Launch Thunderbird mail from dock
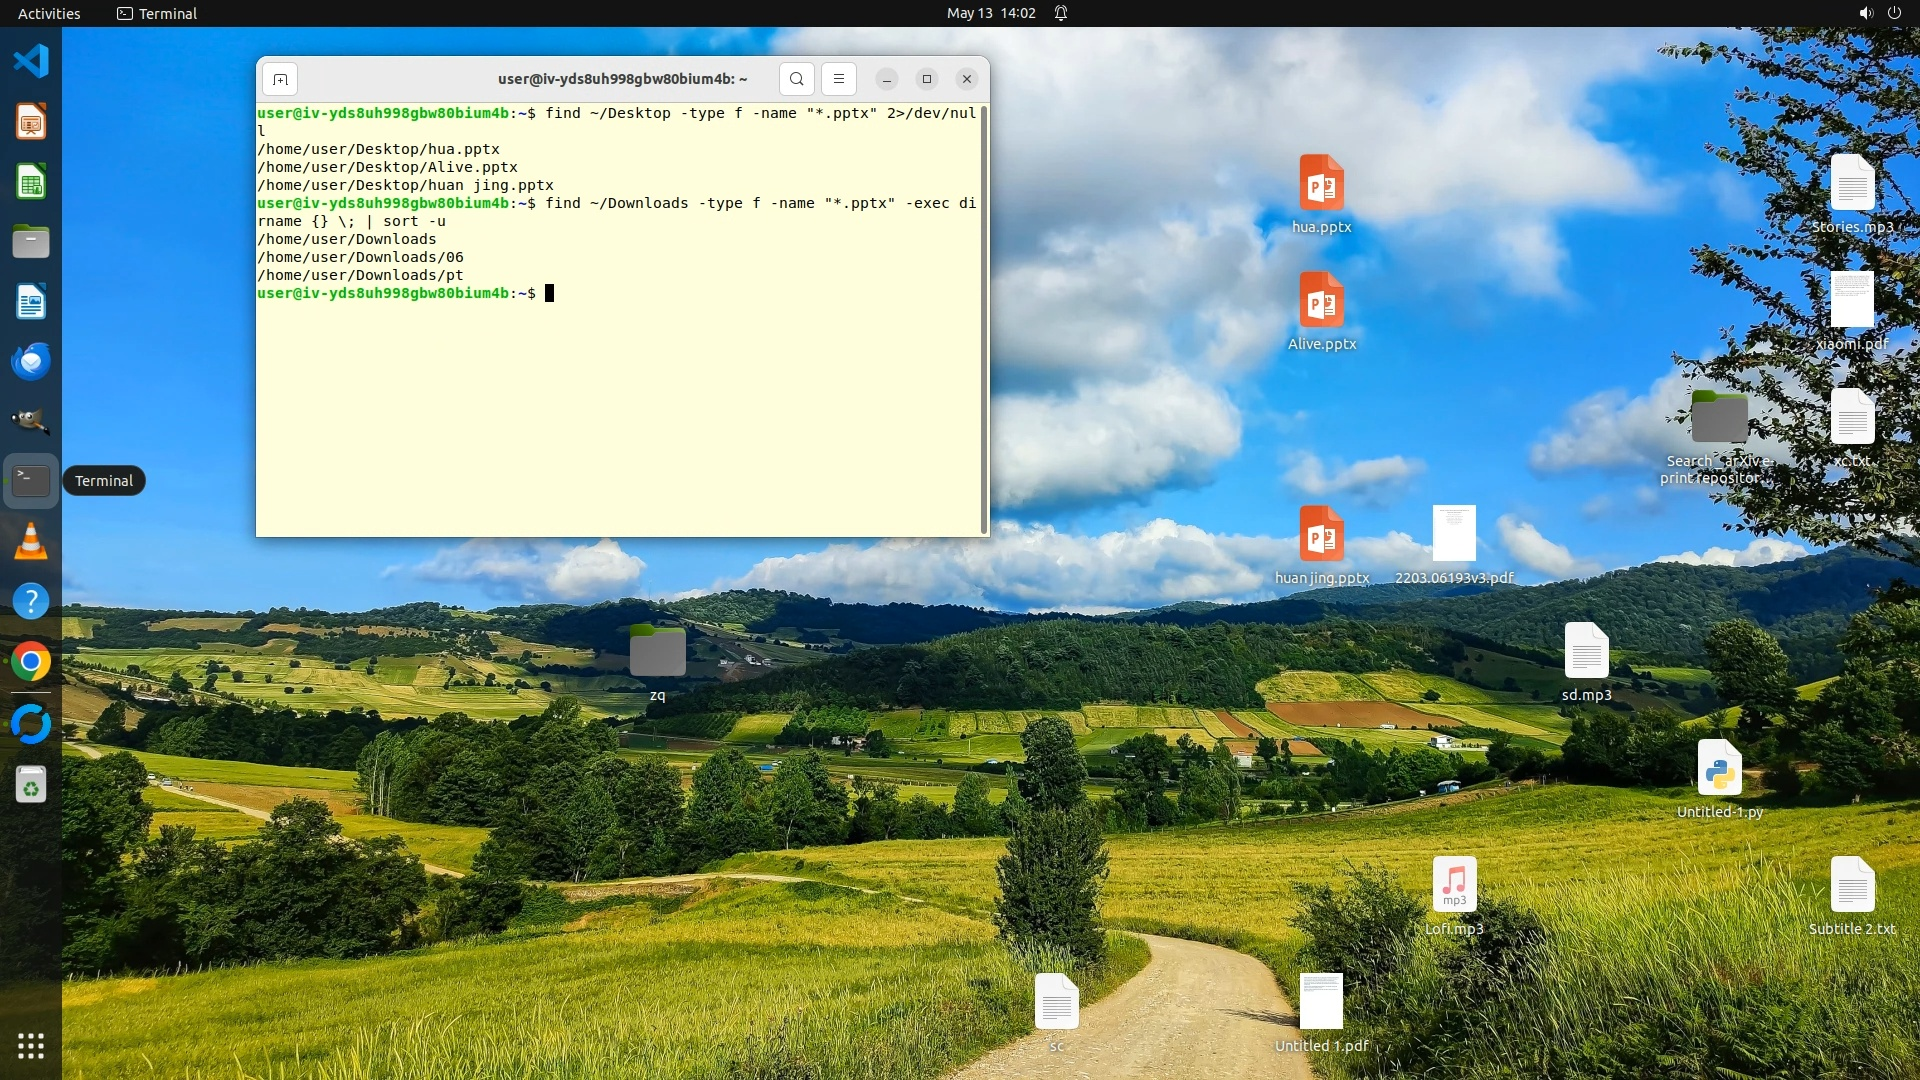The width and height of the screenshot is (1920, 1080). click(x=31, y=361)
